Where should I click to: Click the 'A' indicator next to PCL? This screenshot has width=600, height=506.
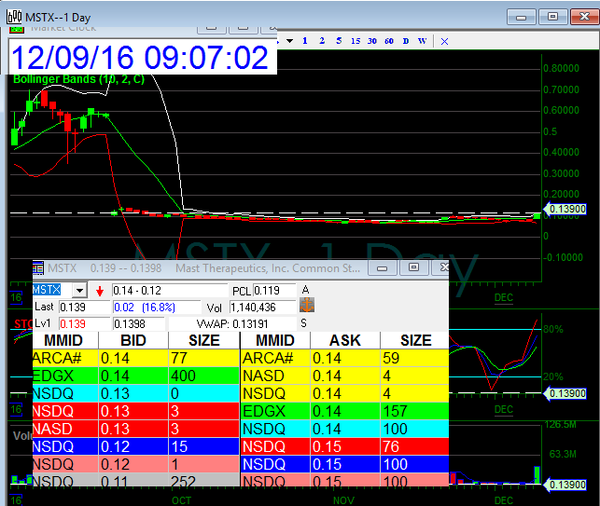point(304,290)
